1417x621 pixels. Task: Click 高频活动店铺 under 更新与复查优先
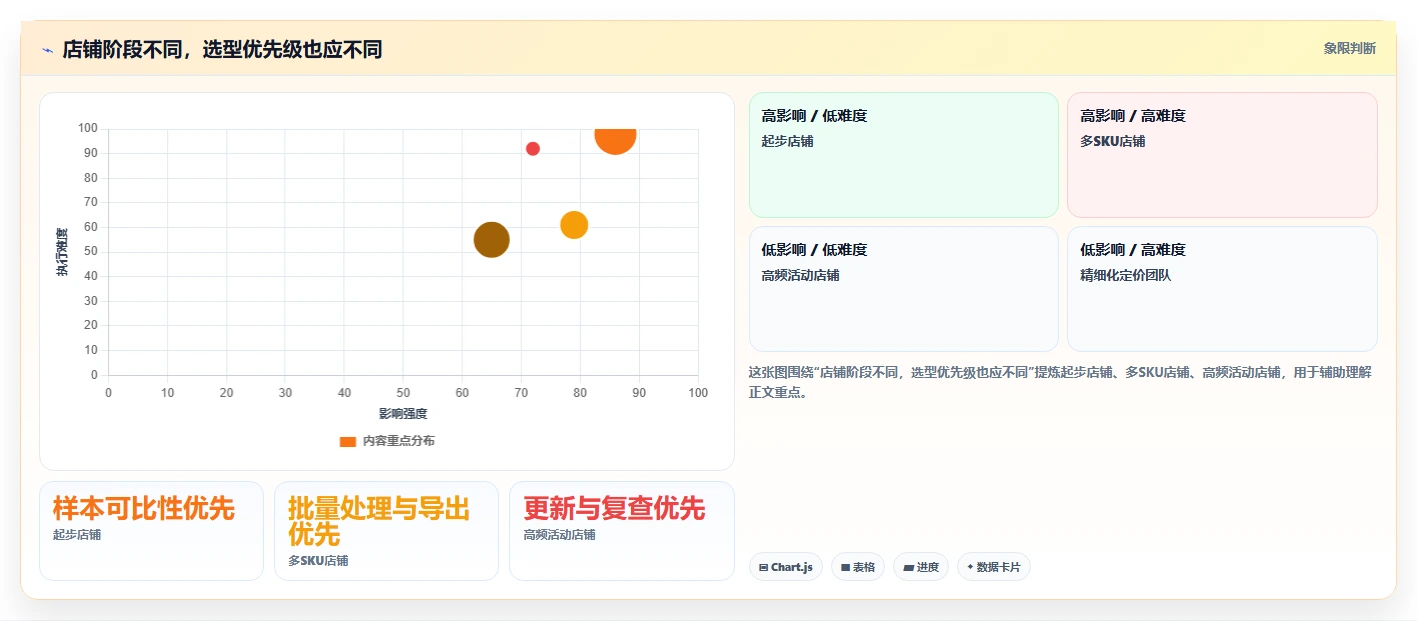[559, 535]
